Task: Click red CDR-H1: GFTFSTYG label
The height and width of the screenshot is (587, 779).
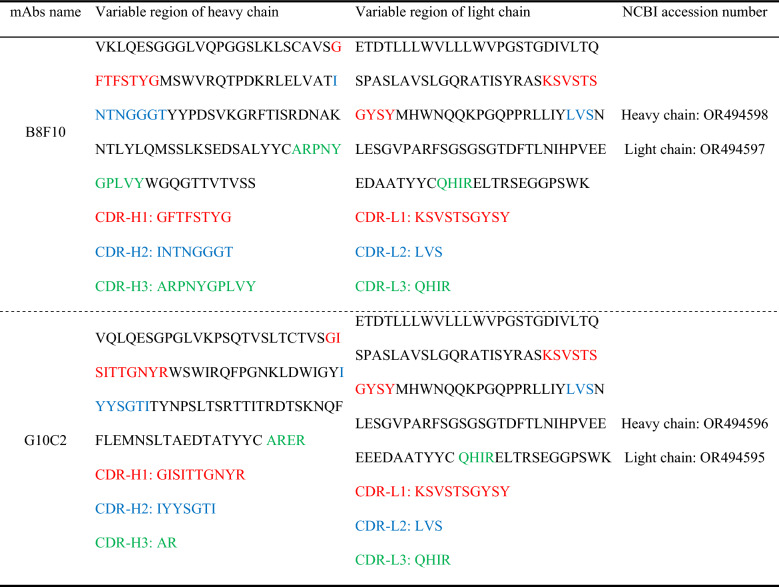Action: [163, 218]
